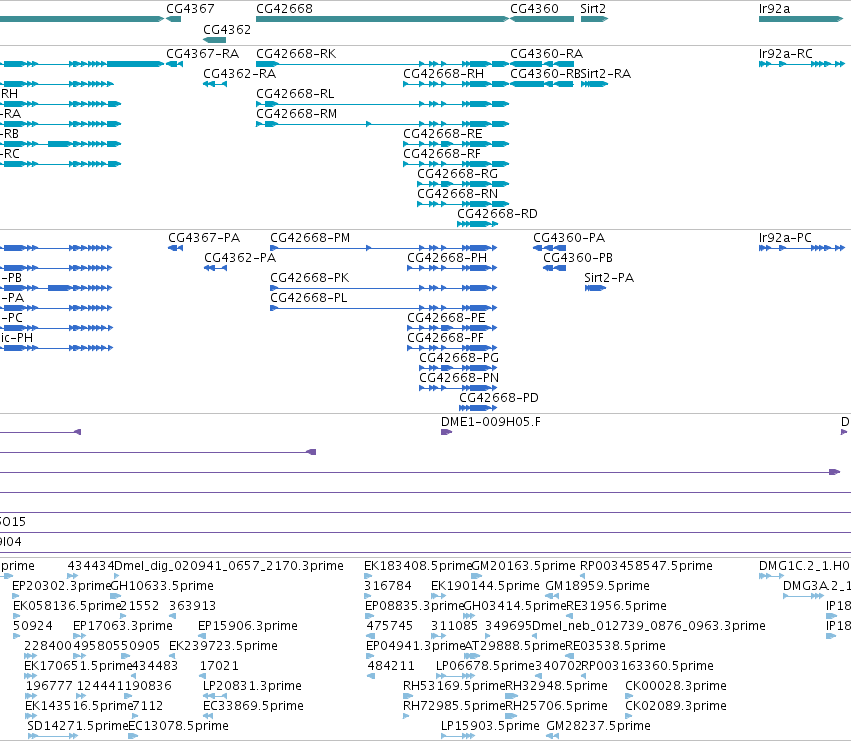
Task: Click the CG4360 gene label
Action: 534,9
